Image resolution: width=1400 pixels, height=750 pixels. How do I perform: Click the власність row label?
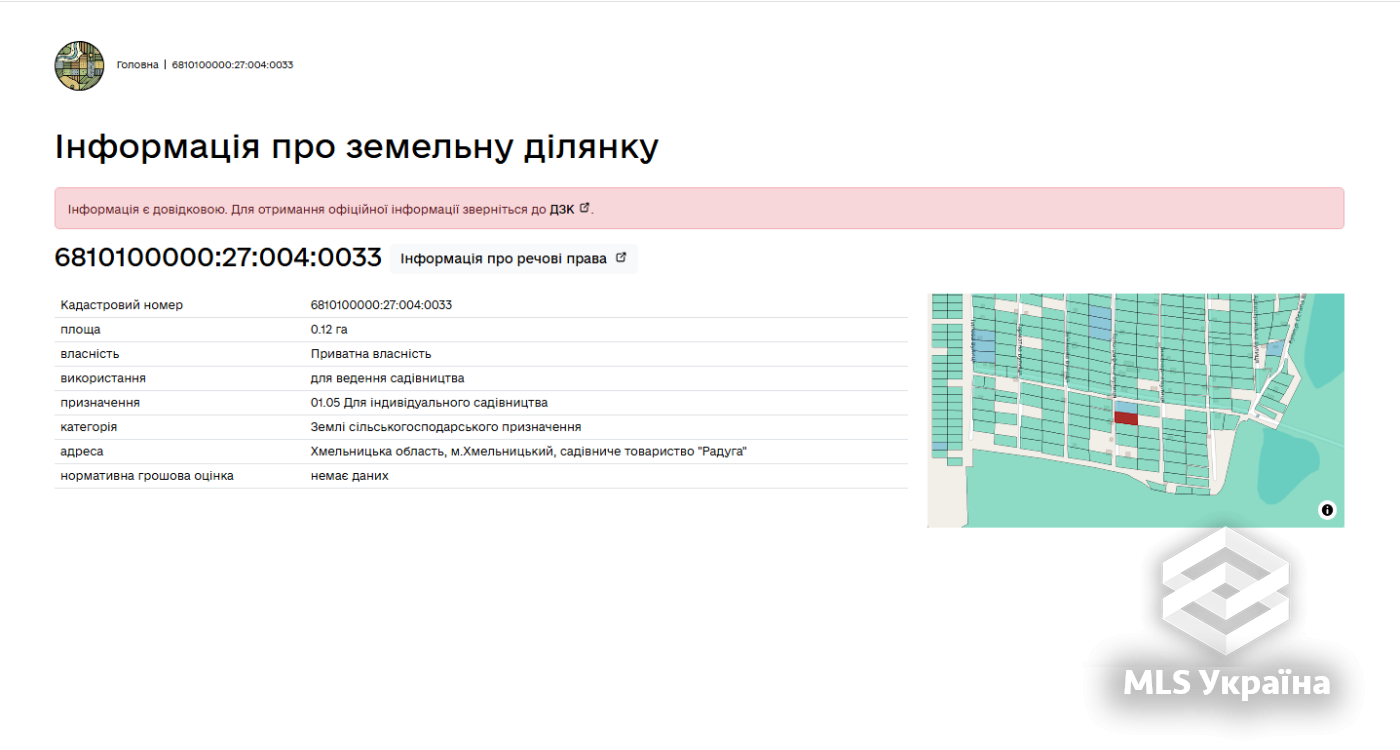90,354
